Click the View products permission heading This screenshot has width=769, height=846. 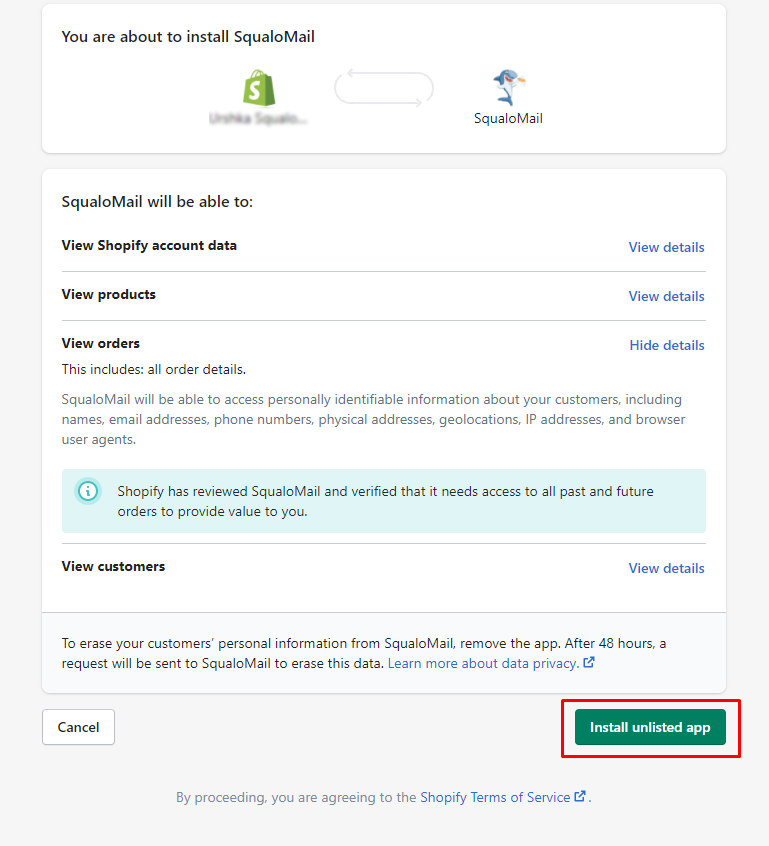point(109,294)
